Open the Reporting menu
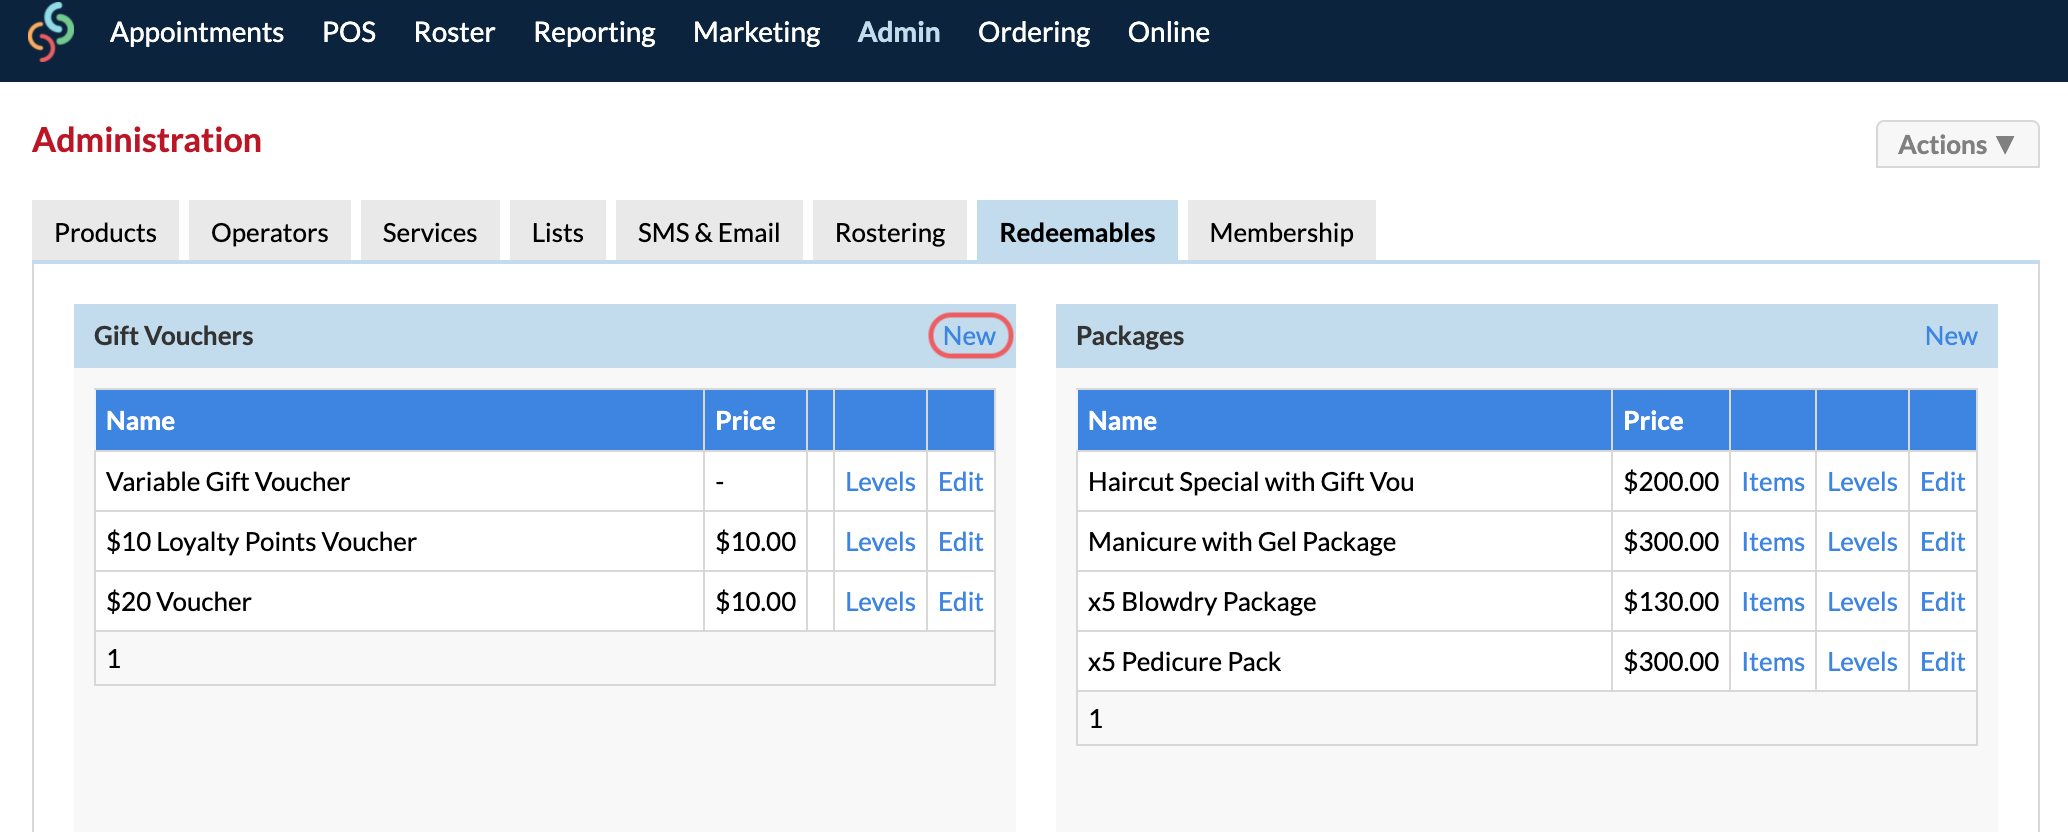The height and width of the screenshot is (832, 2068). point(594,32)
